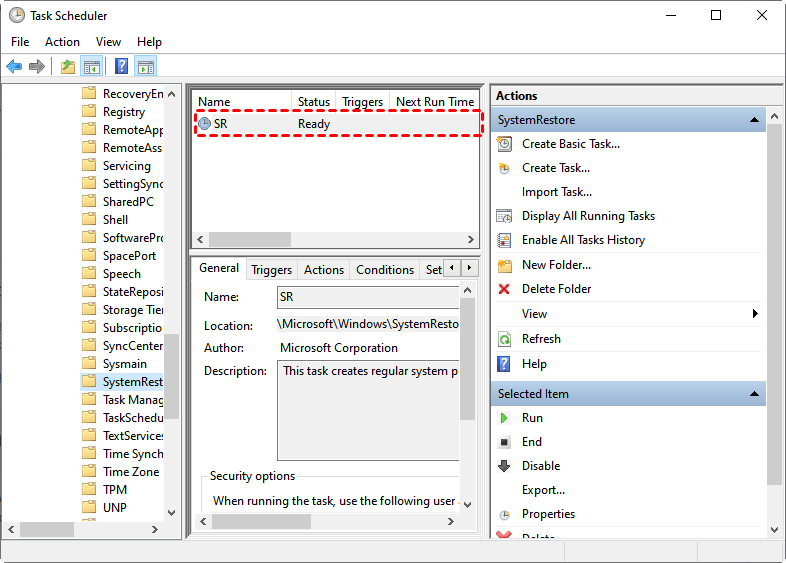Click the Registry folder icon

pos(89,111)
